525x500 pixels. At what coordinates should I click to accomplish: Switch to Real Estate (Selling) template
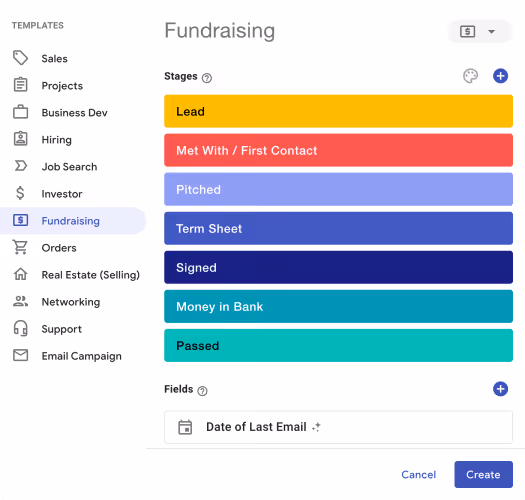click(x=73, y=275)
